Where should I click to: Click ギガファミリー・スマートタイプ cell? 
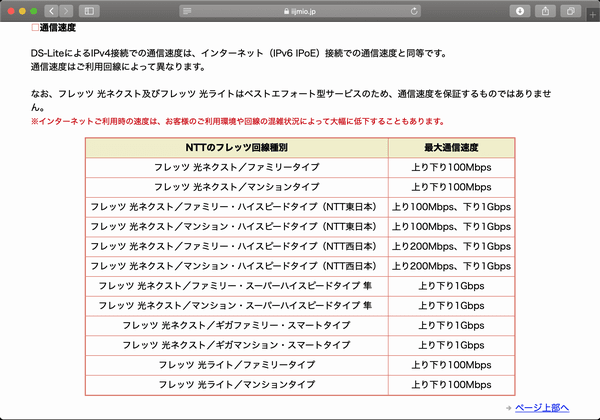click(237, 326)
